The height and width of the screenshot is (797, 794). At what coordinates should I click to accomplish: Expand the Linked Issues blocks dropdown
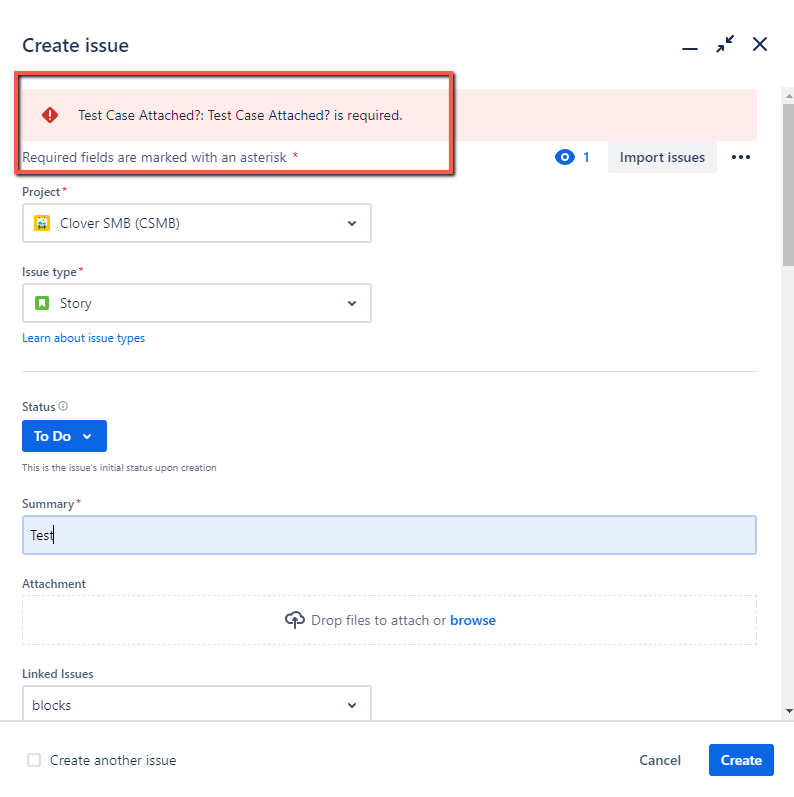click(197, 705)
